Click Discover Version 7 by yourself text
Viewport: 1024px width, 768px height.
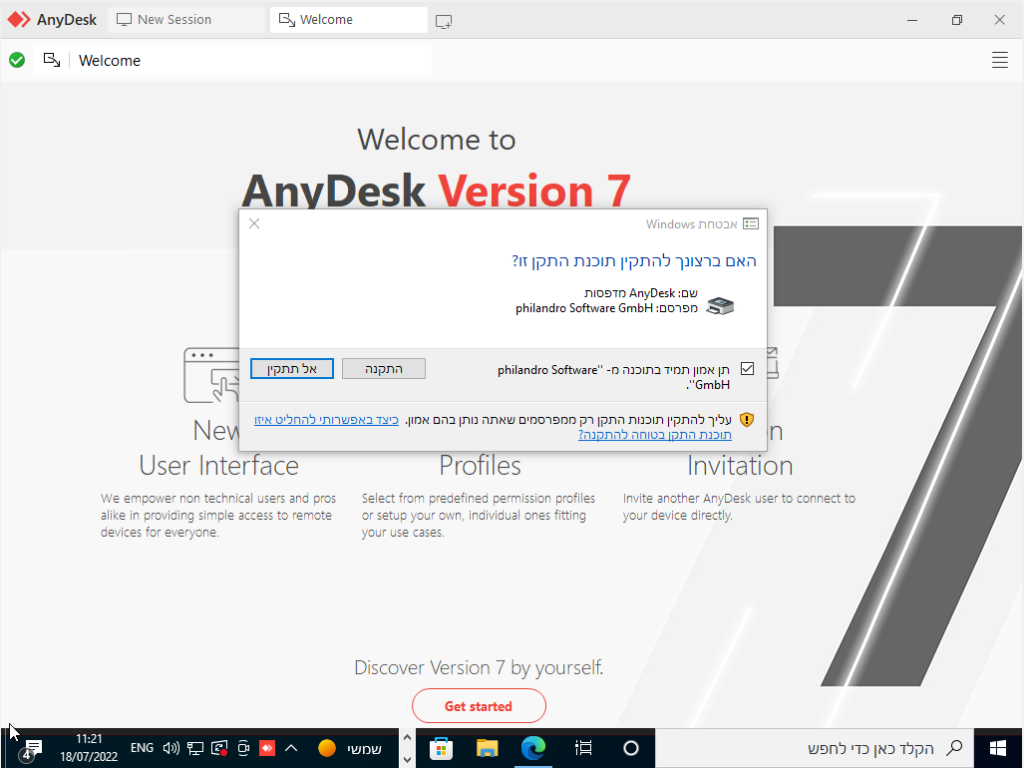click(x=479, y=667)
